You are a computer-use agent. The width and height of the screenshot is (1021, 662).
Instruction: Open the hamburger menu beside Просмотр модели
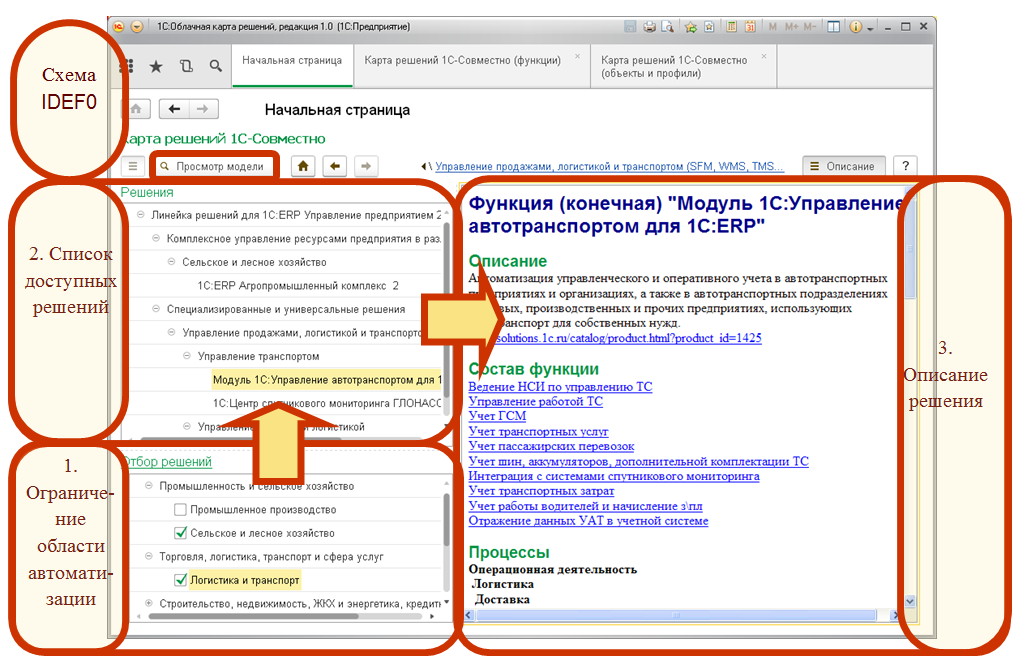tap(133, 166)
